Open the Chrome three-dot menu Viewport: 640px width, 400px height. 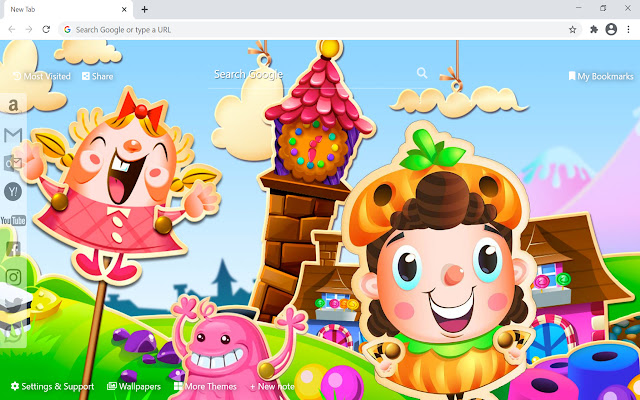pos(629,29)
